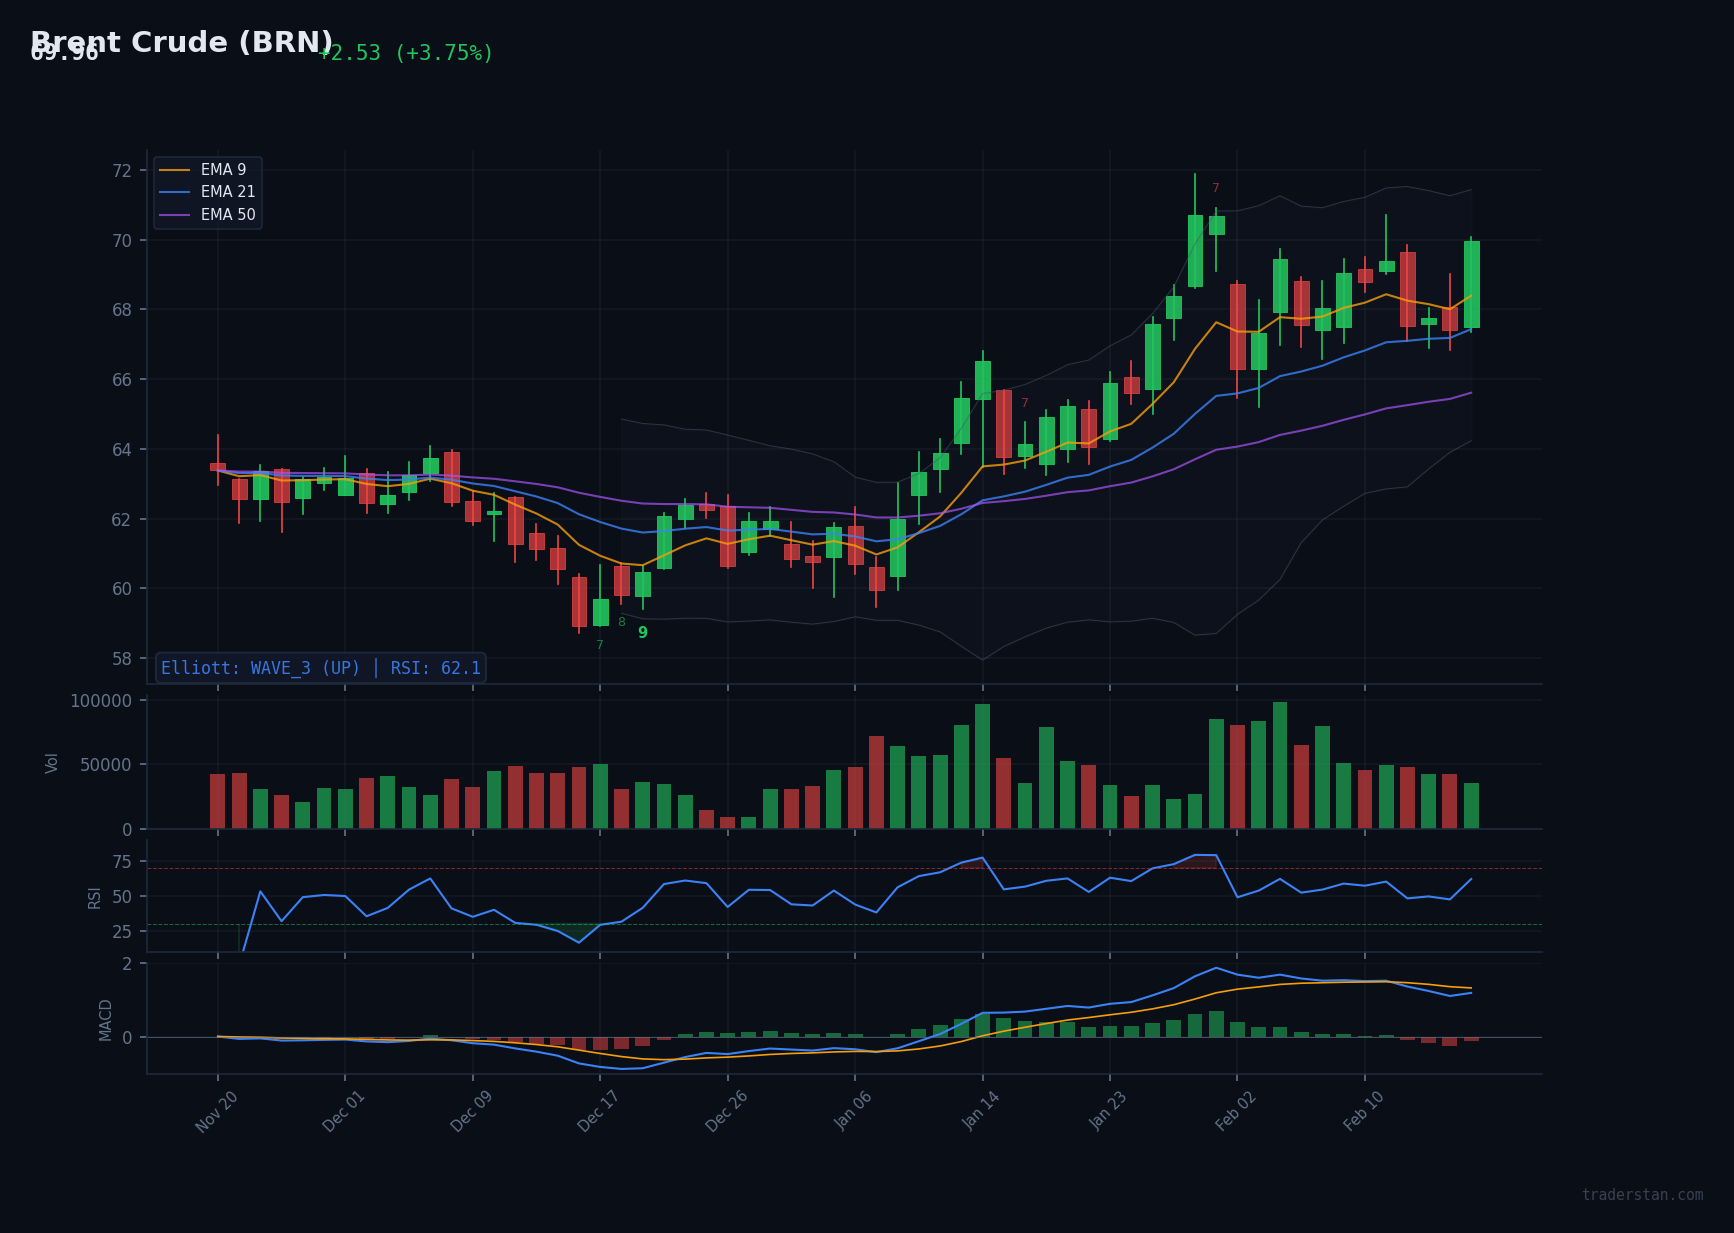Select the MACD panel axis label
The height and width of the screenshot is (1233, 1734).
(106, 1021)
